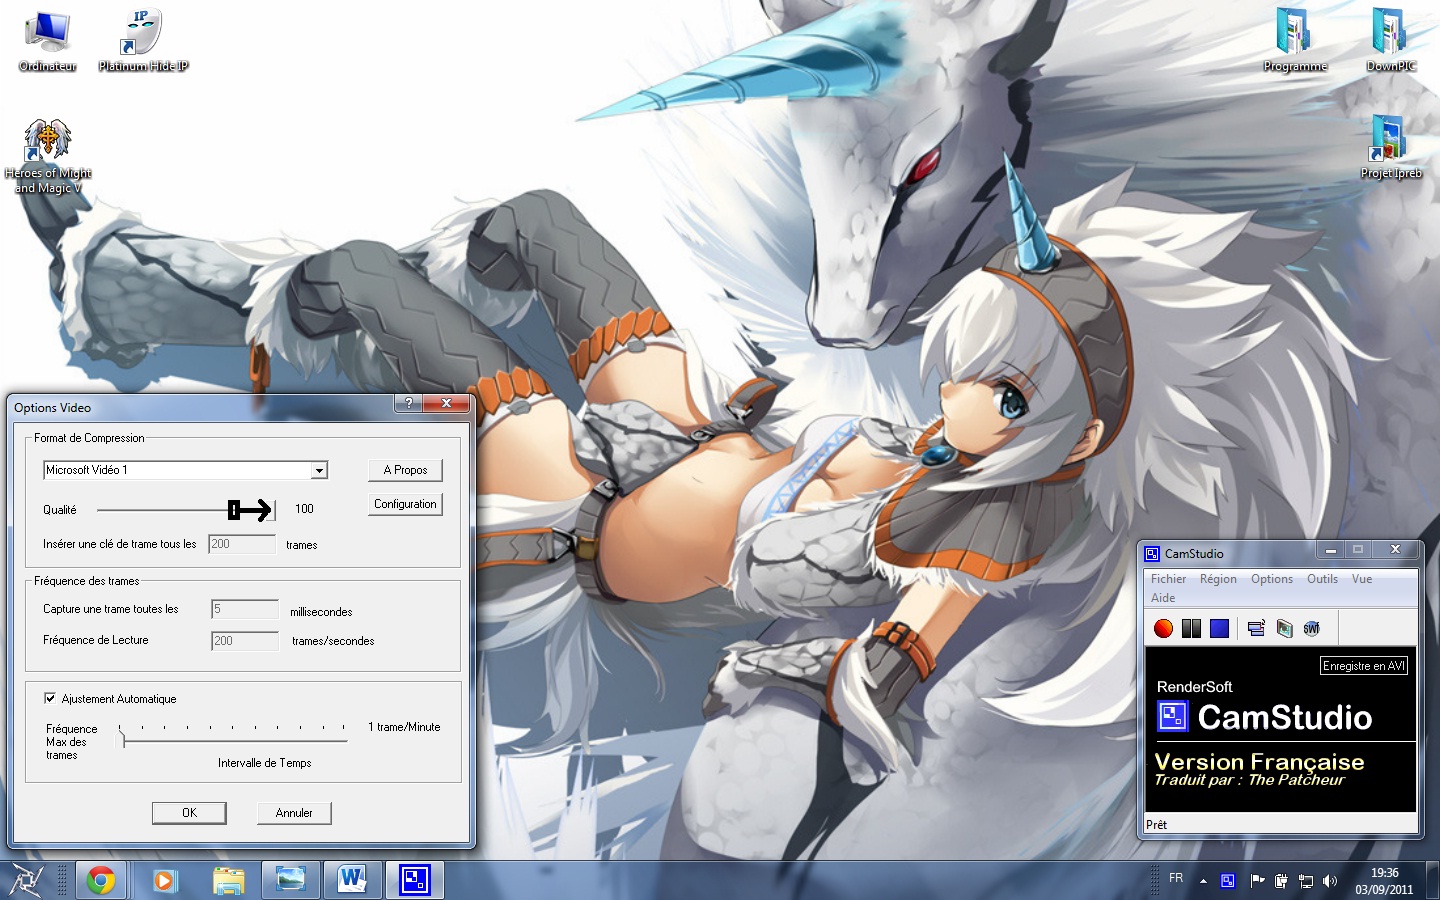This screenshot has height=900, width=1440.
Task: Open Action Center flag tray icon
Action: (1257, 881)
